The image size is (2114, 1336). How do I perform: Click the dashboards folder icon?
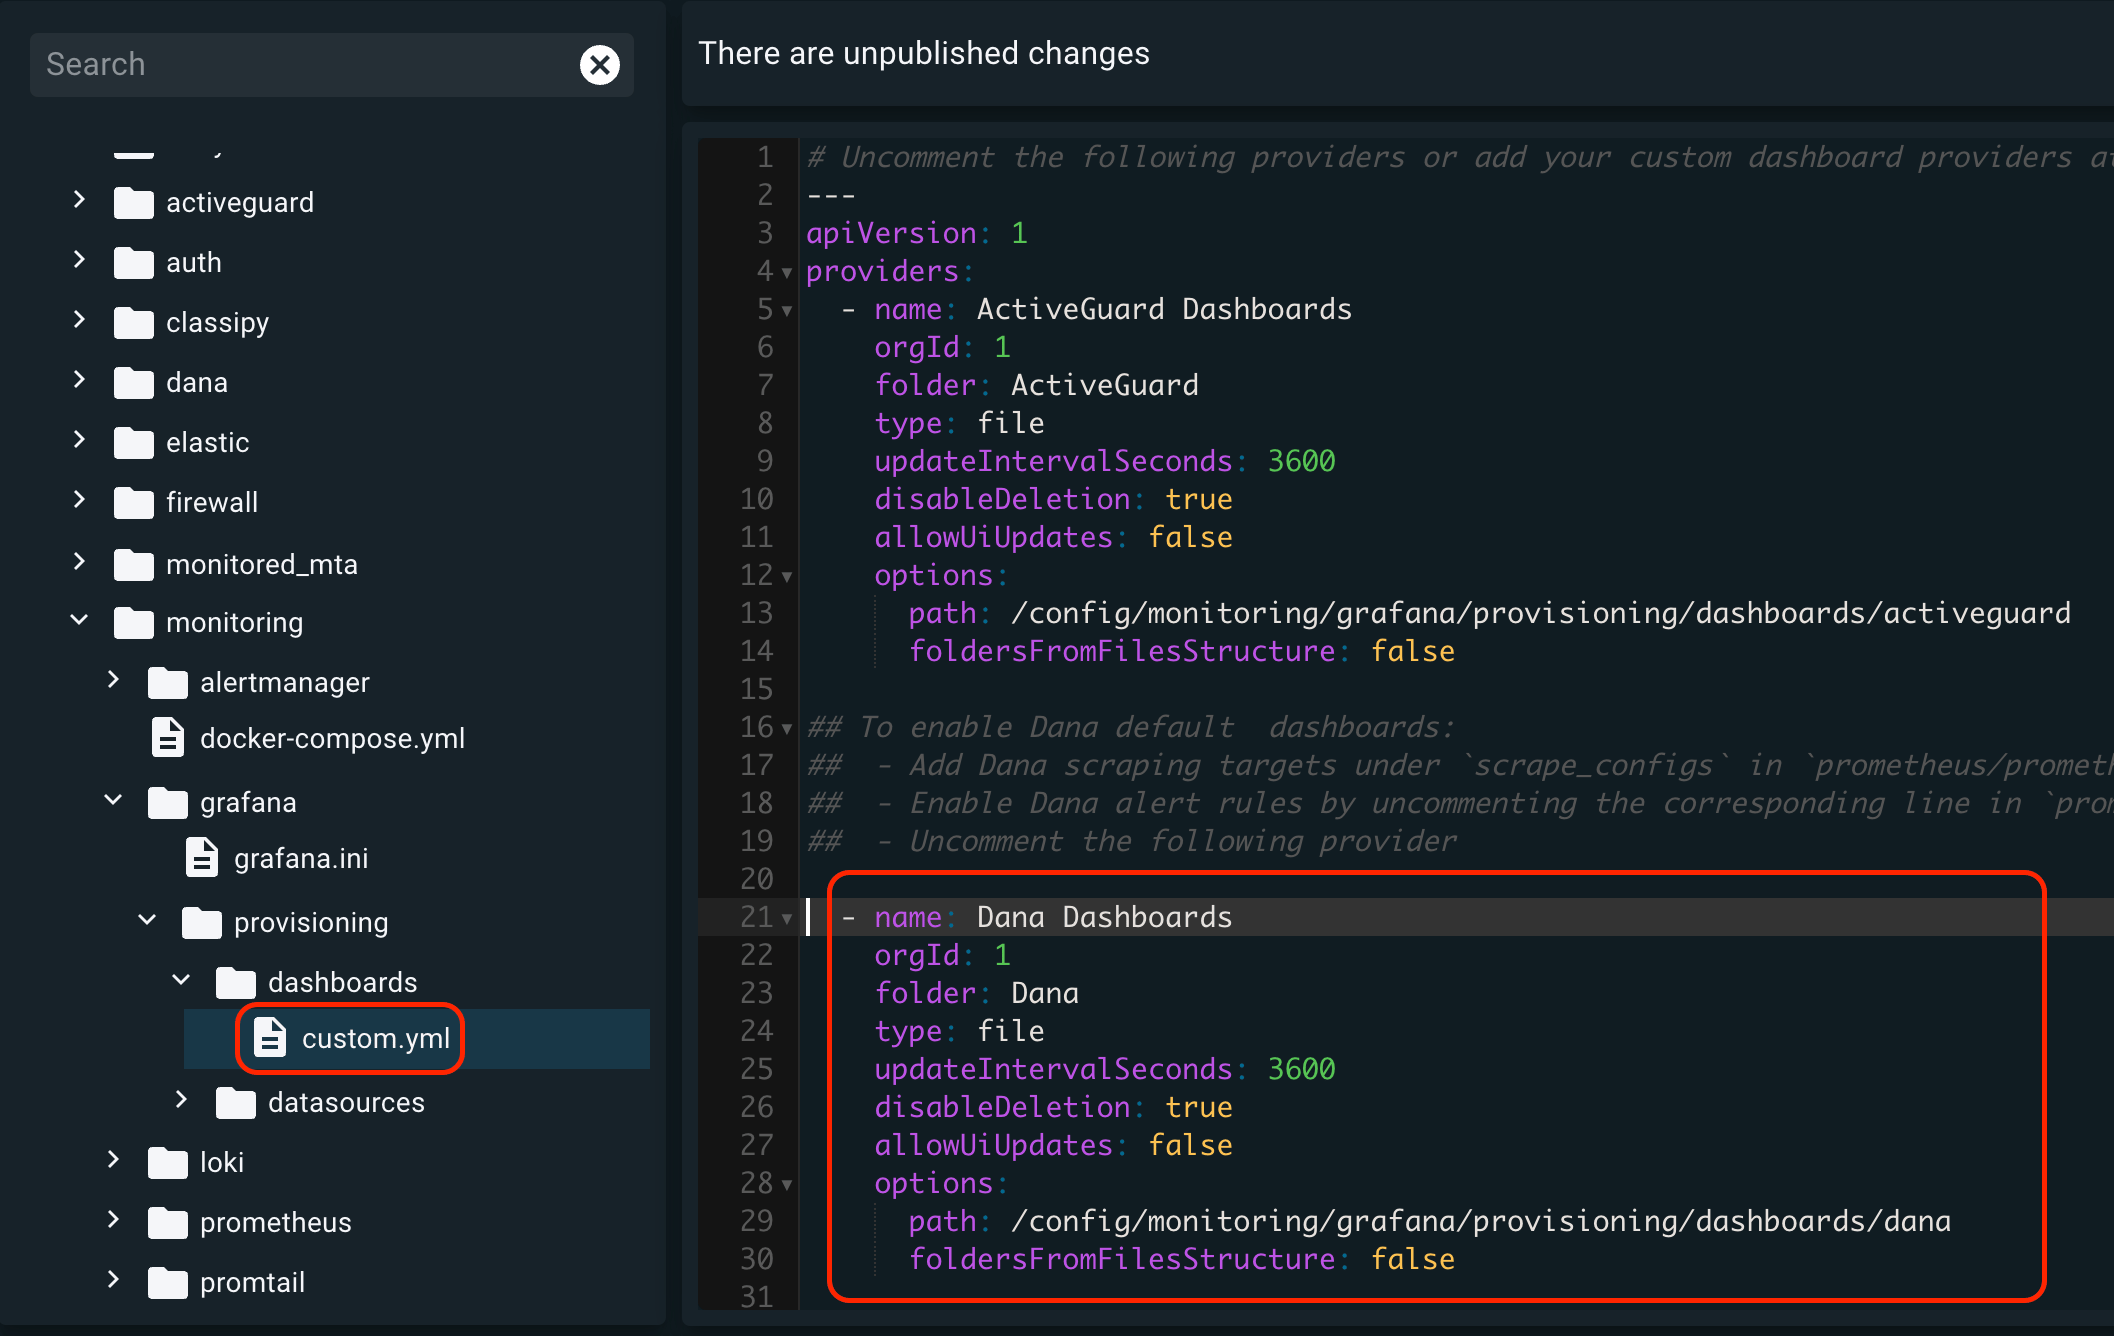click(236, 983)
